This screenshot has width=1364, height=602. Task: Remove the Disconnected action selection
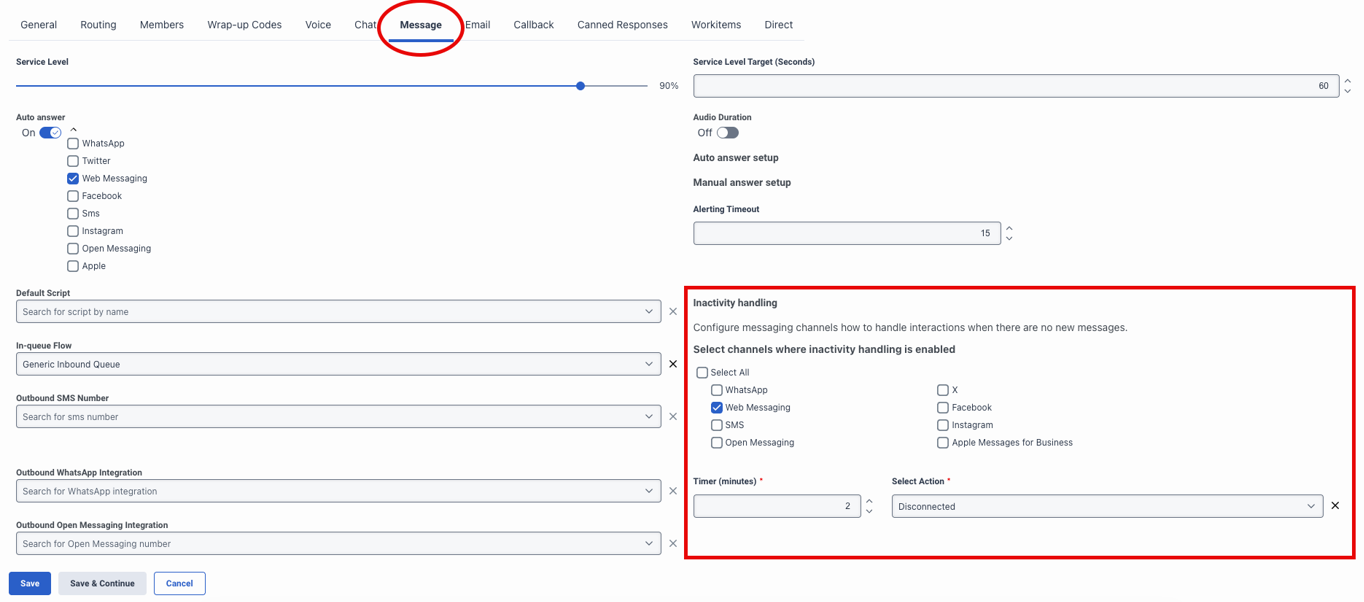[1335, 506]
